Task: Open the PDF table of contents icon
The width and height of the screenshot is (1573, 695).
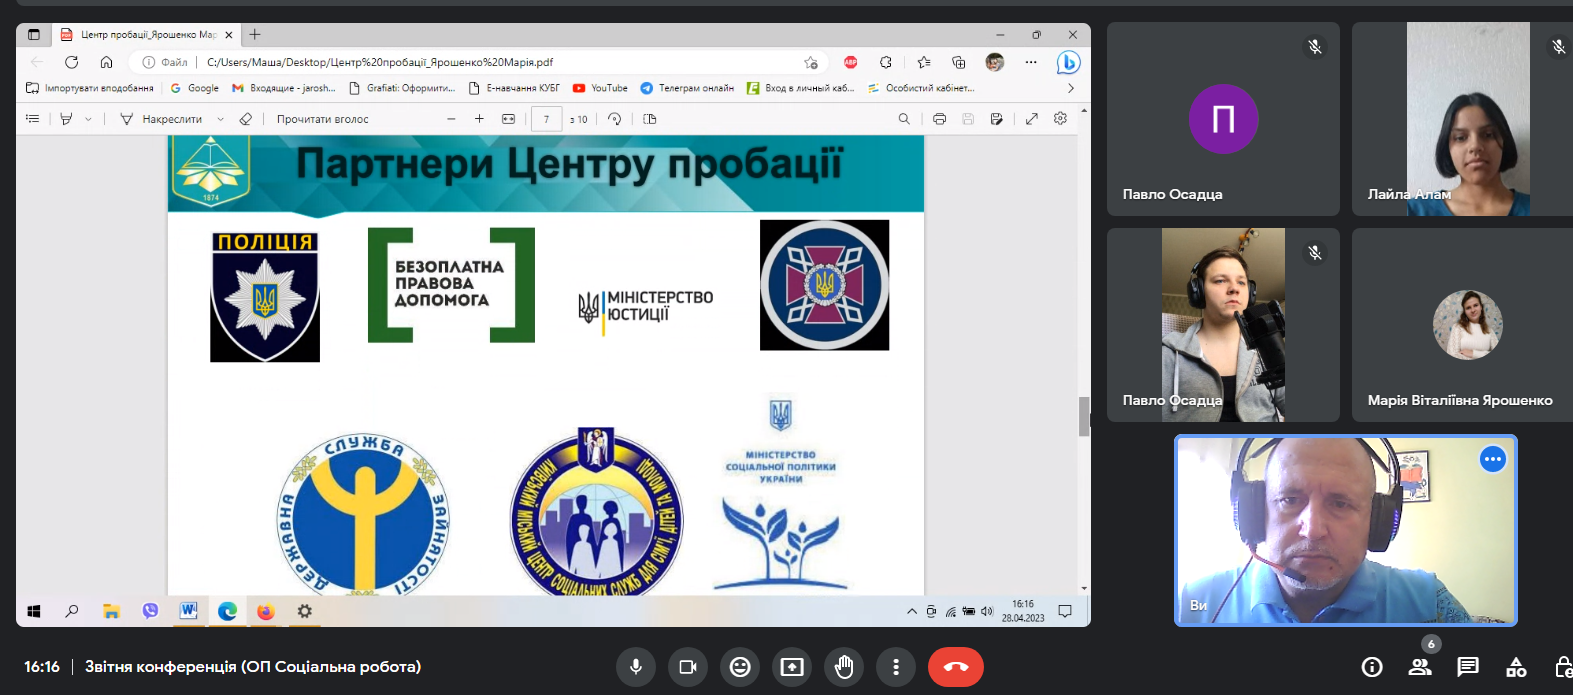Action: tap(32, 119)
